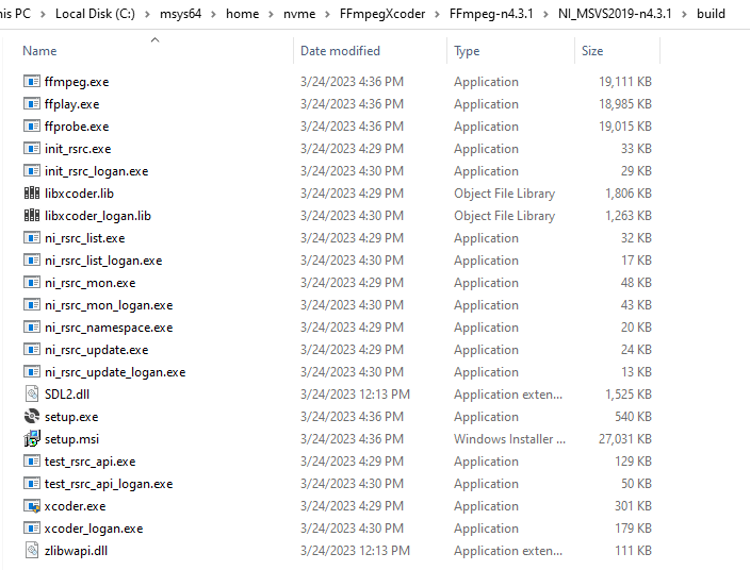Navigate to FFmpegXcoder folder in breadcrumb
This screenshot has width=750, height=570.
tap(382, 13)
